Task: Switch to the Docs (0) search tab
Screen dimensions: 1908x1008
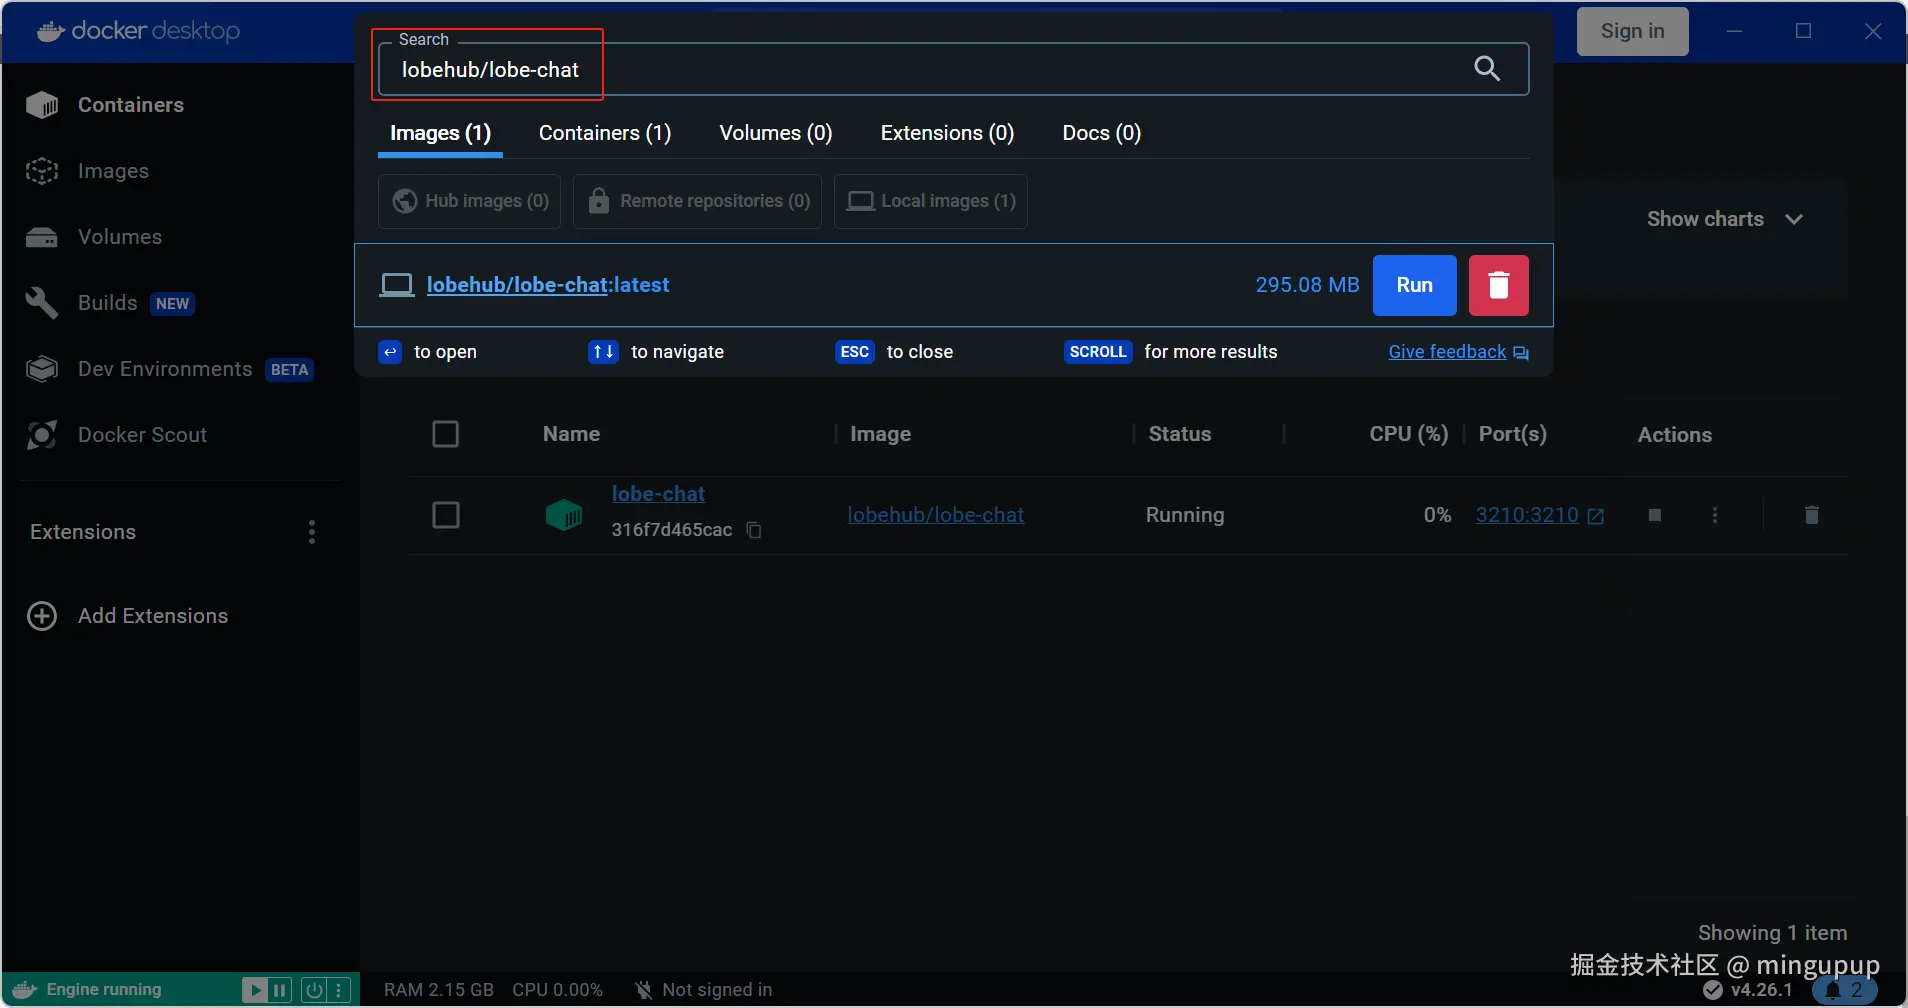Action: pyautogui.click(x=1101, y=134)
